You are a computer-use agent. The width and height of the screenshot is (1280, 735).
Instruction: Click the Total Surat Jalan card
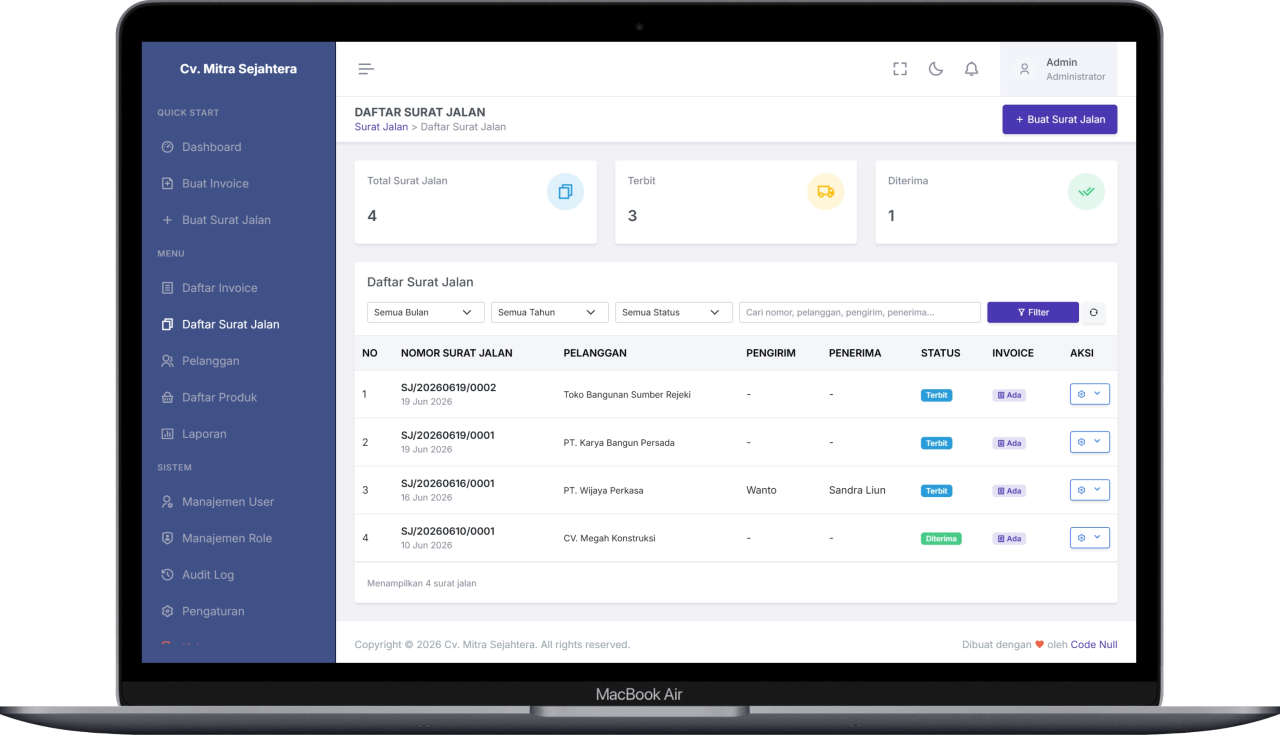click(475, 202)
